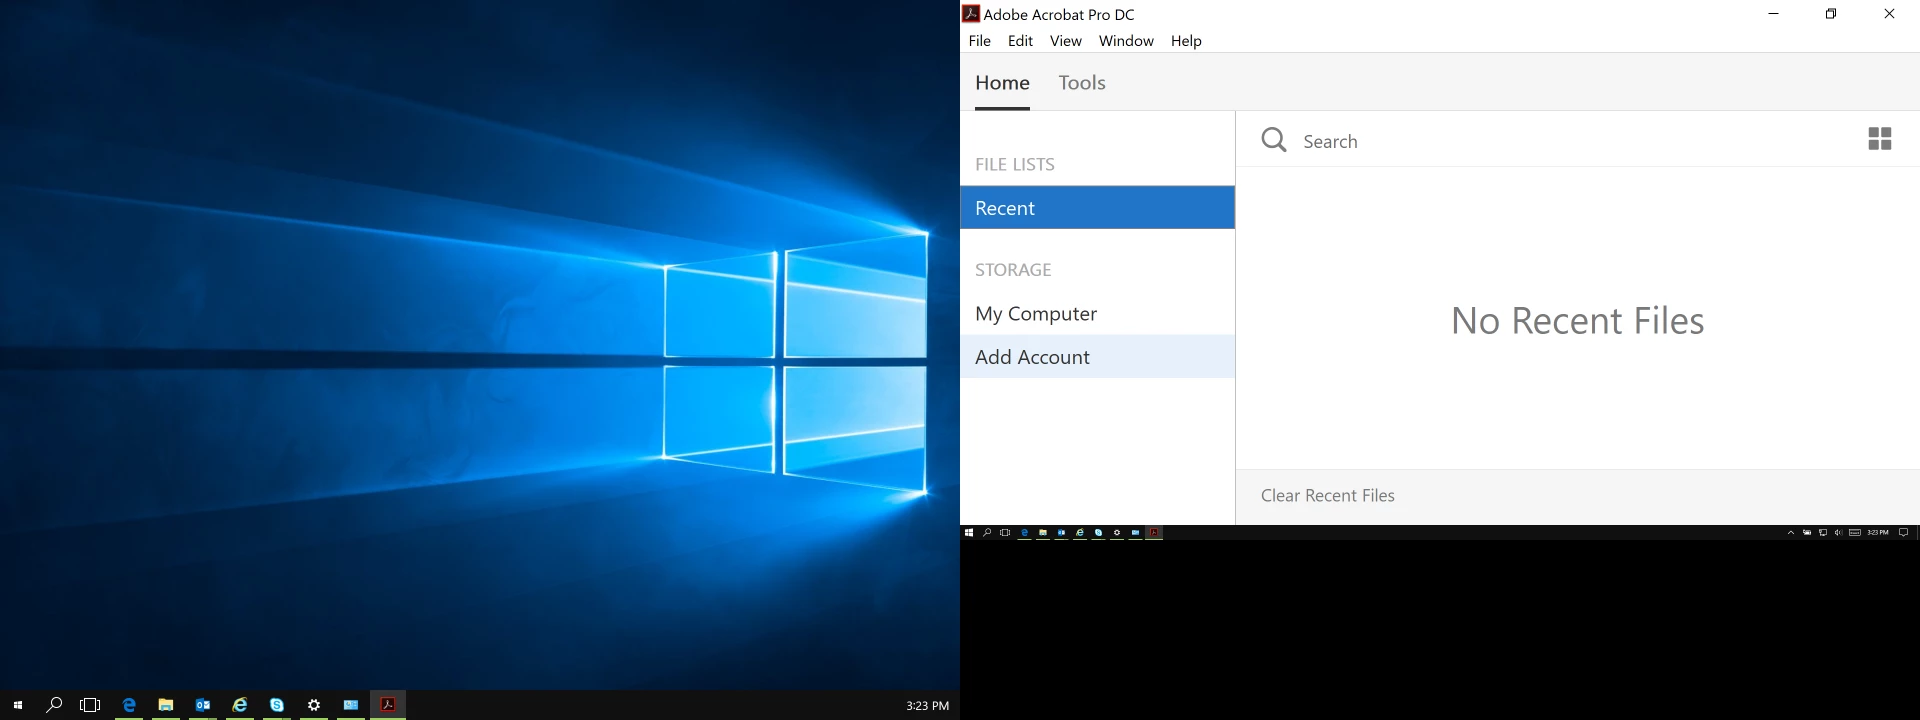Open the View menu in Acrobat

click(1065, 41)
